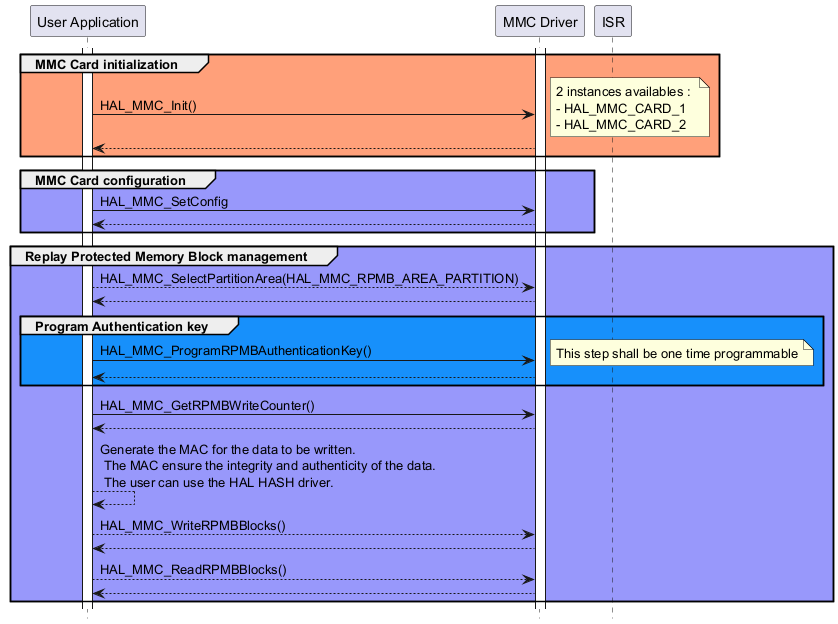Select the MMC Card initialization frame label

[106, 64]
